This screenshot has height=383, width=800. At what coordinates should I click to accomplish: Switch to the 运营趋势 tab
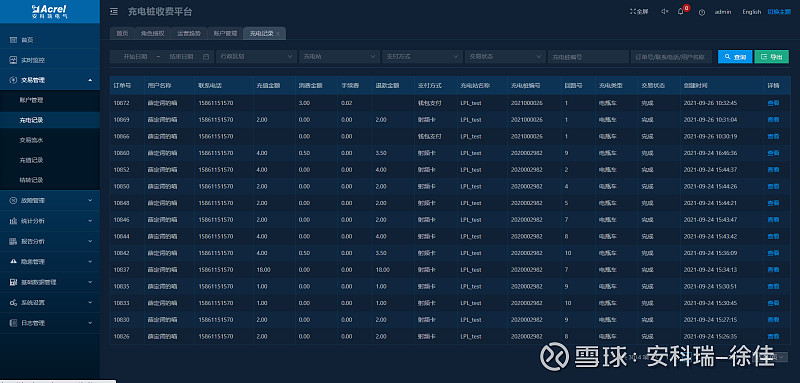pos(188,34)
